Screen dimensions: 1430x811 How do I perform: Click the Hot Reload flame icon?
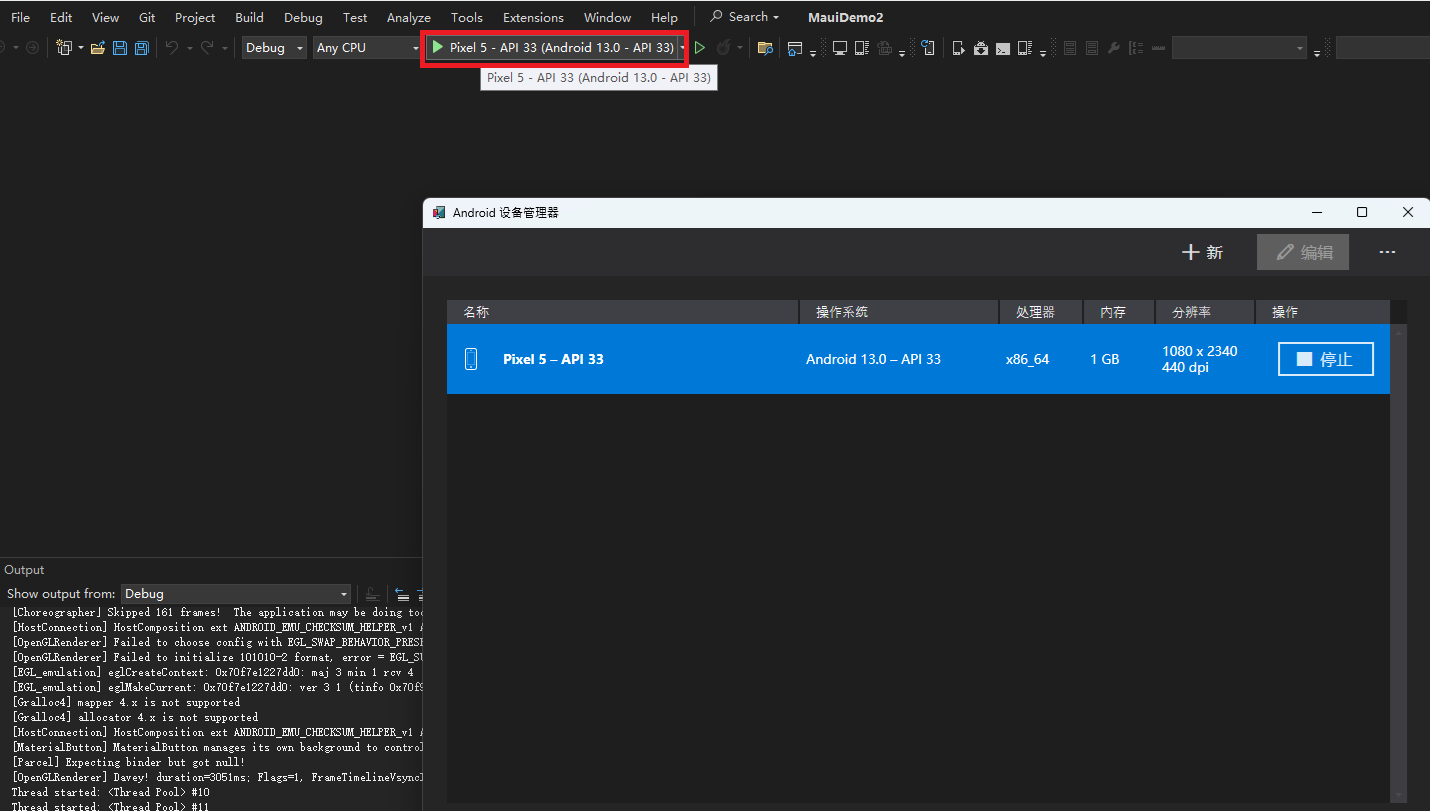click(724, 47)
